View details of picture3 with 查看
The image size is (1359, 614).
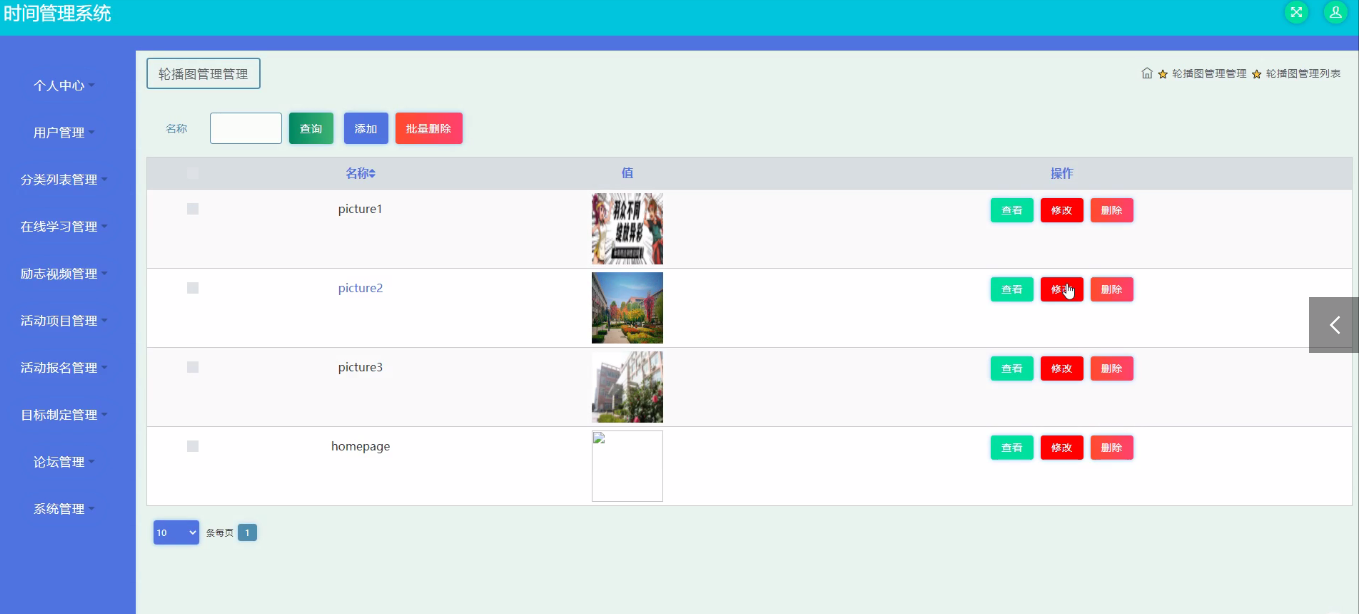click(1012, 368)
